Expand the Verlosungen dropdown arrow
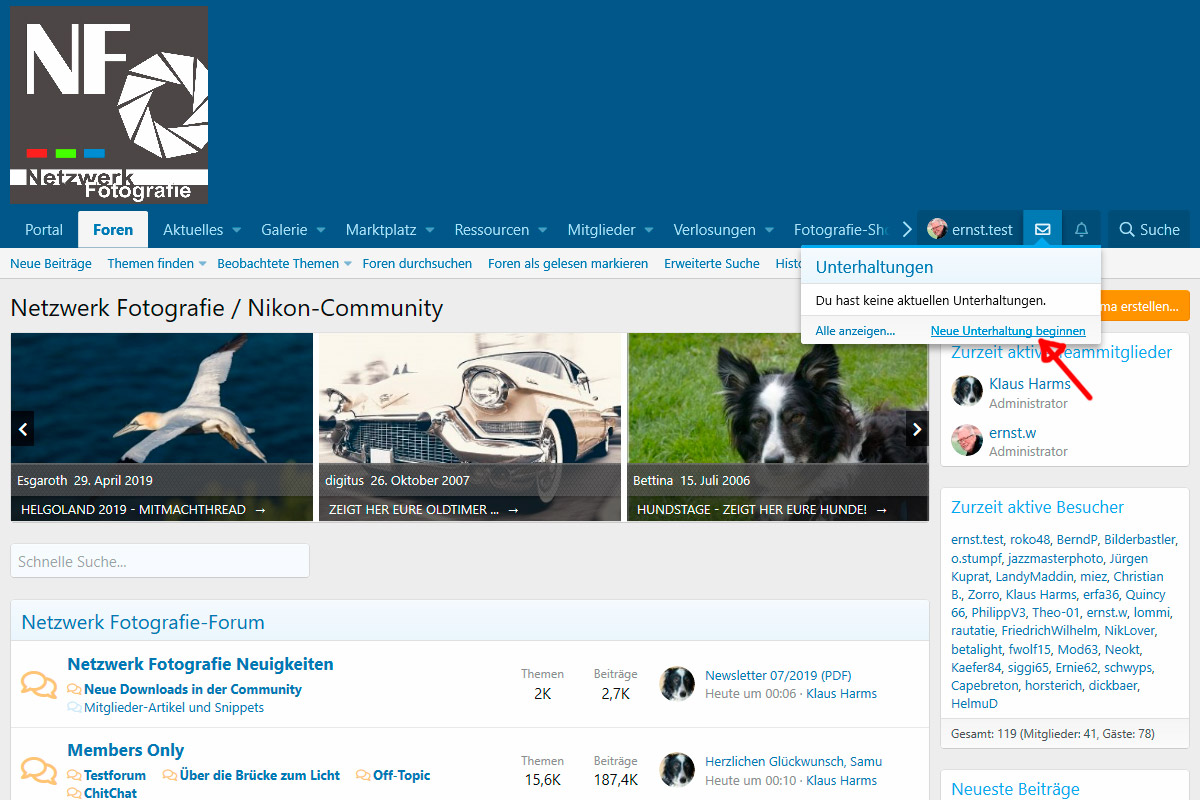 click(x=769, y=230)
